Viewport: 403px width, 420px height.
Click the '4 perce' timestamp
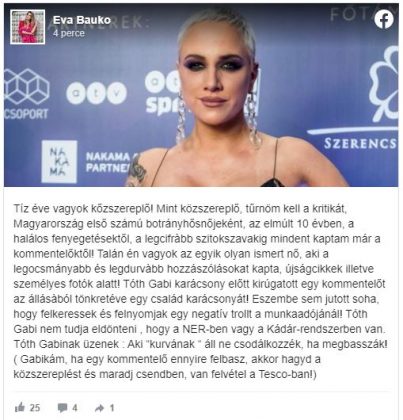pyautogui.click(x=69, y=33)
